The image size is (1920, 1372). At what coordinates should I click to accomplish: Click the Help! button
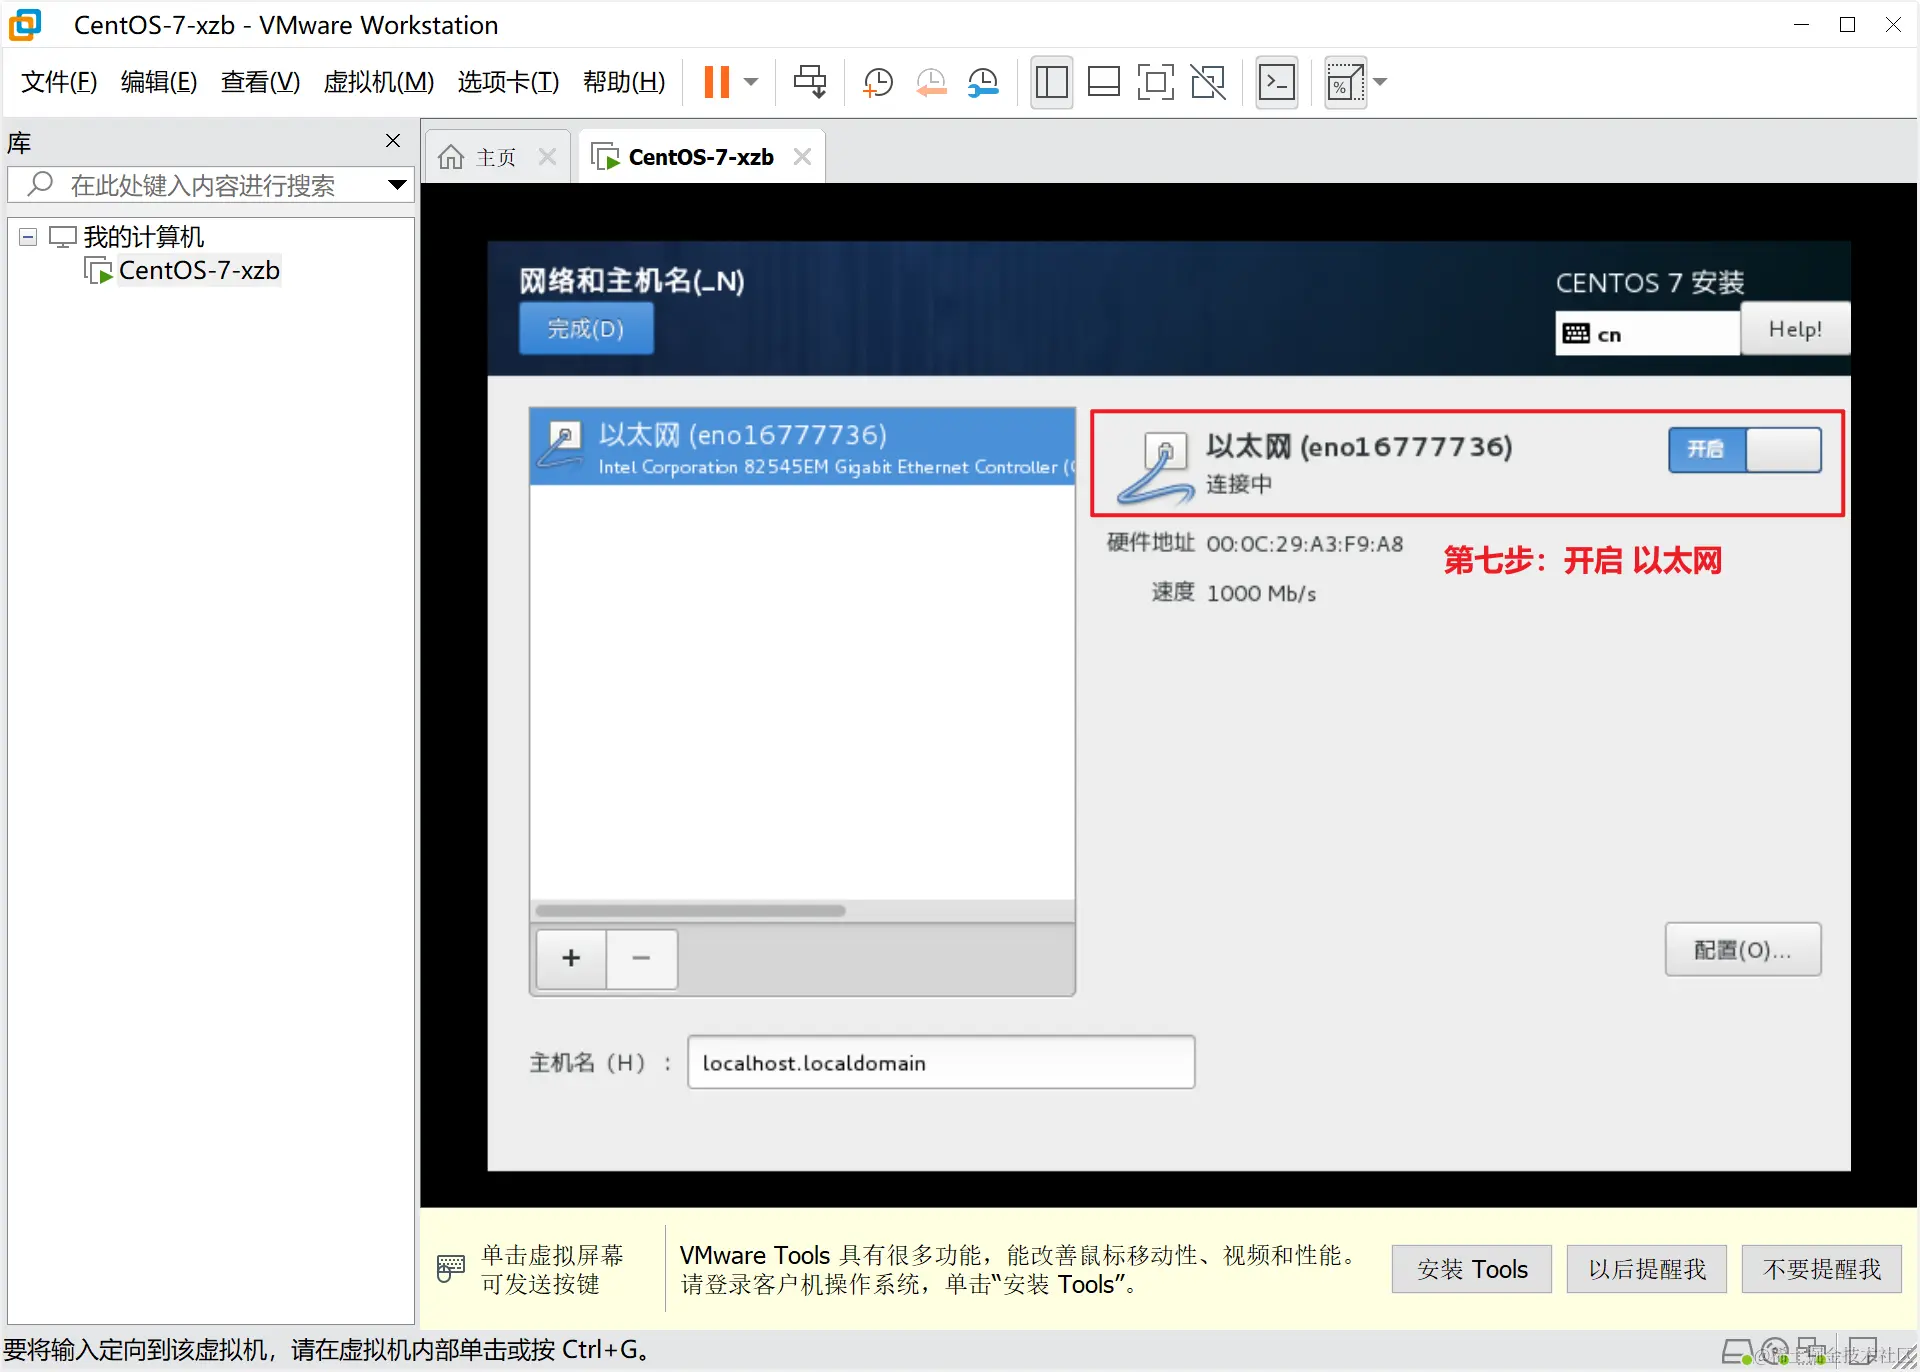(x=1795, y=329)
